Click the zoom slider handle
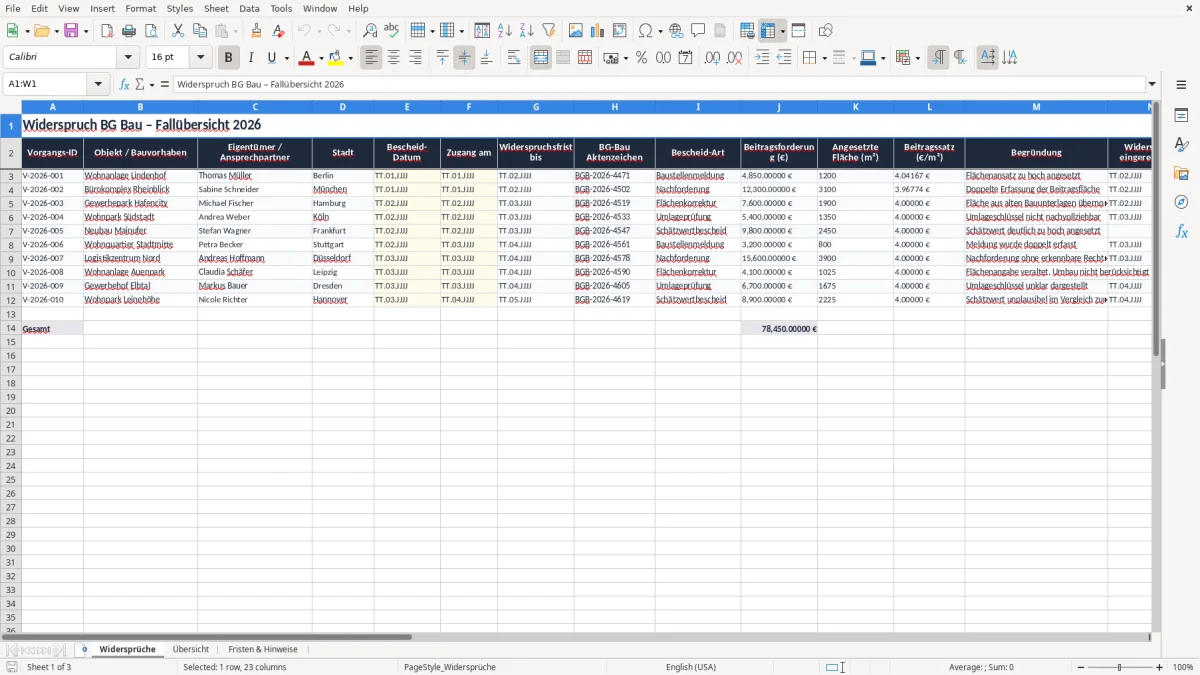1200x675 pixels. [x=1120, y=667]
